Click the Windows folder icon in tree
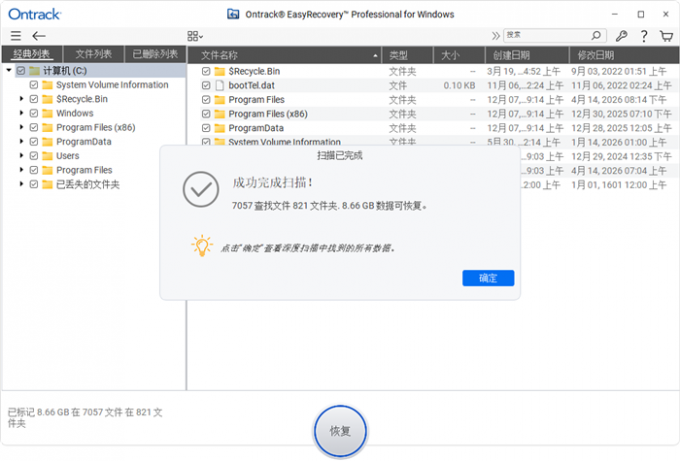The height and width of the screenshot is (461, 680). 47,113
